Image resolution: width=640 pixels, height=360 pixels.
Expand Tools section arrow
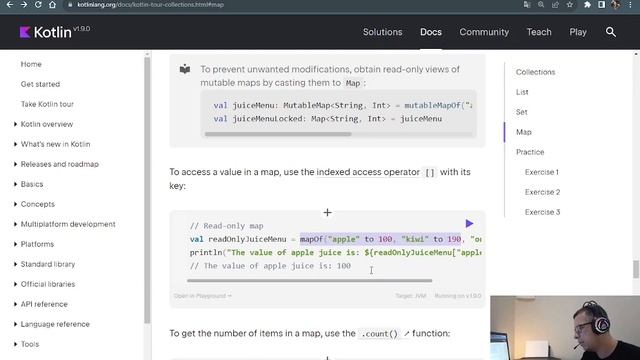(x=16, y=344)
